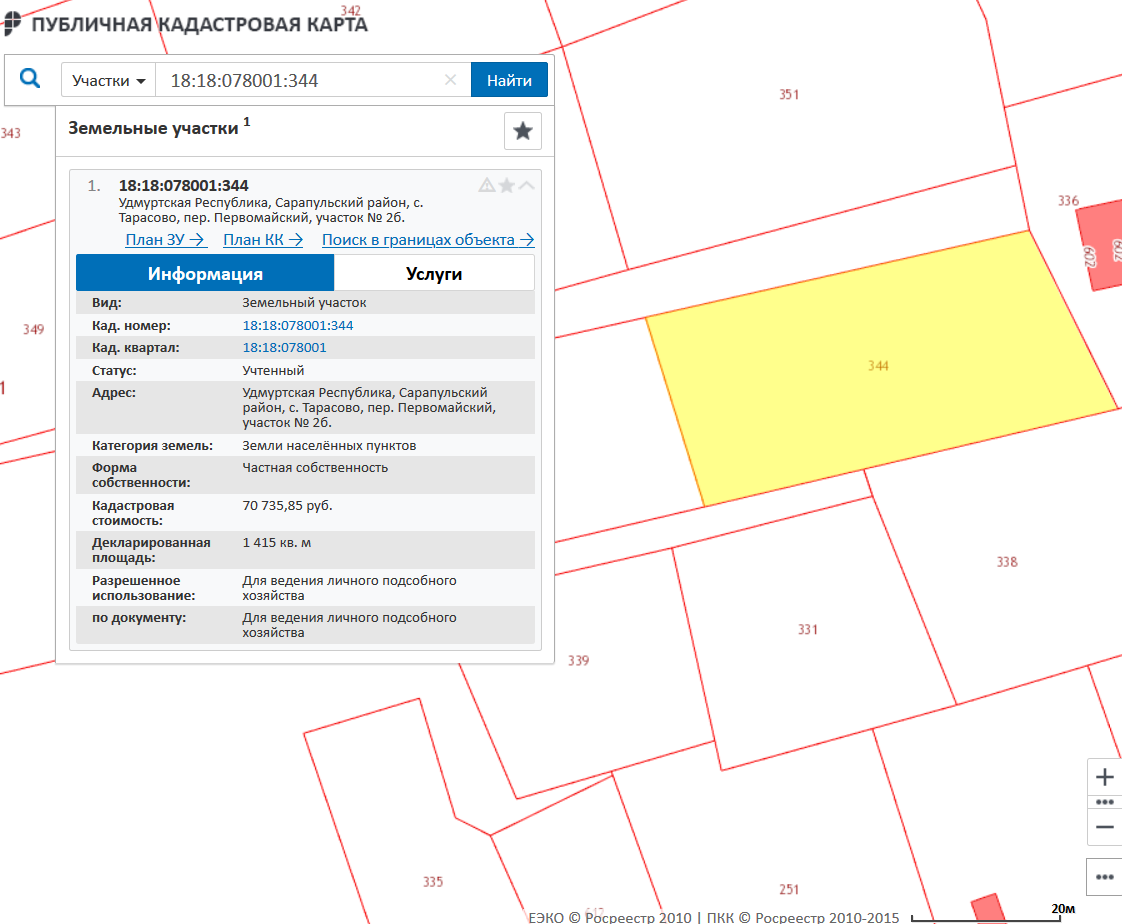Click Земельный участок type value
This screenshot has height=924, width=1122.
coord(304,303)
